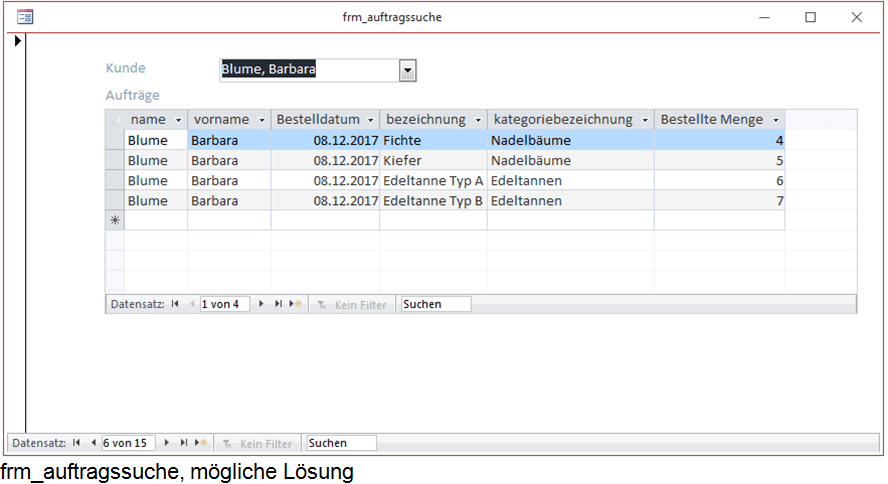Go to next record in main form navigator
The image size is (888, 484).
167,443
